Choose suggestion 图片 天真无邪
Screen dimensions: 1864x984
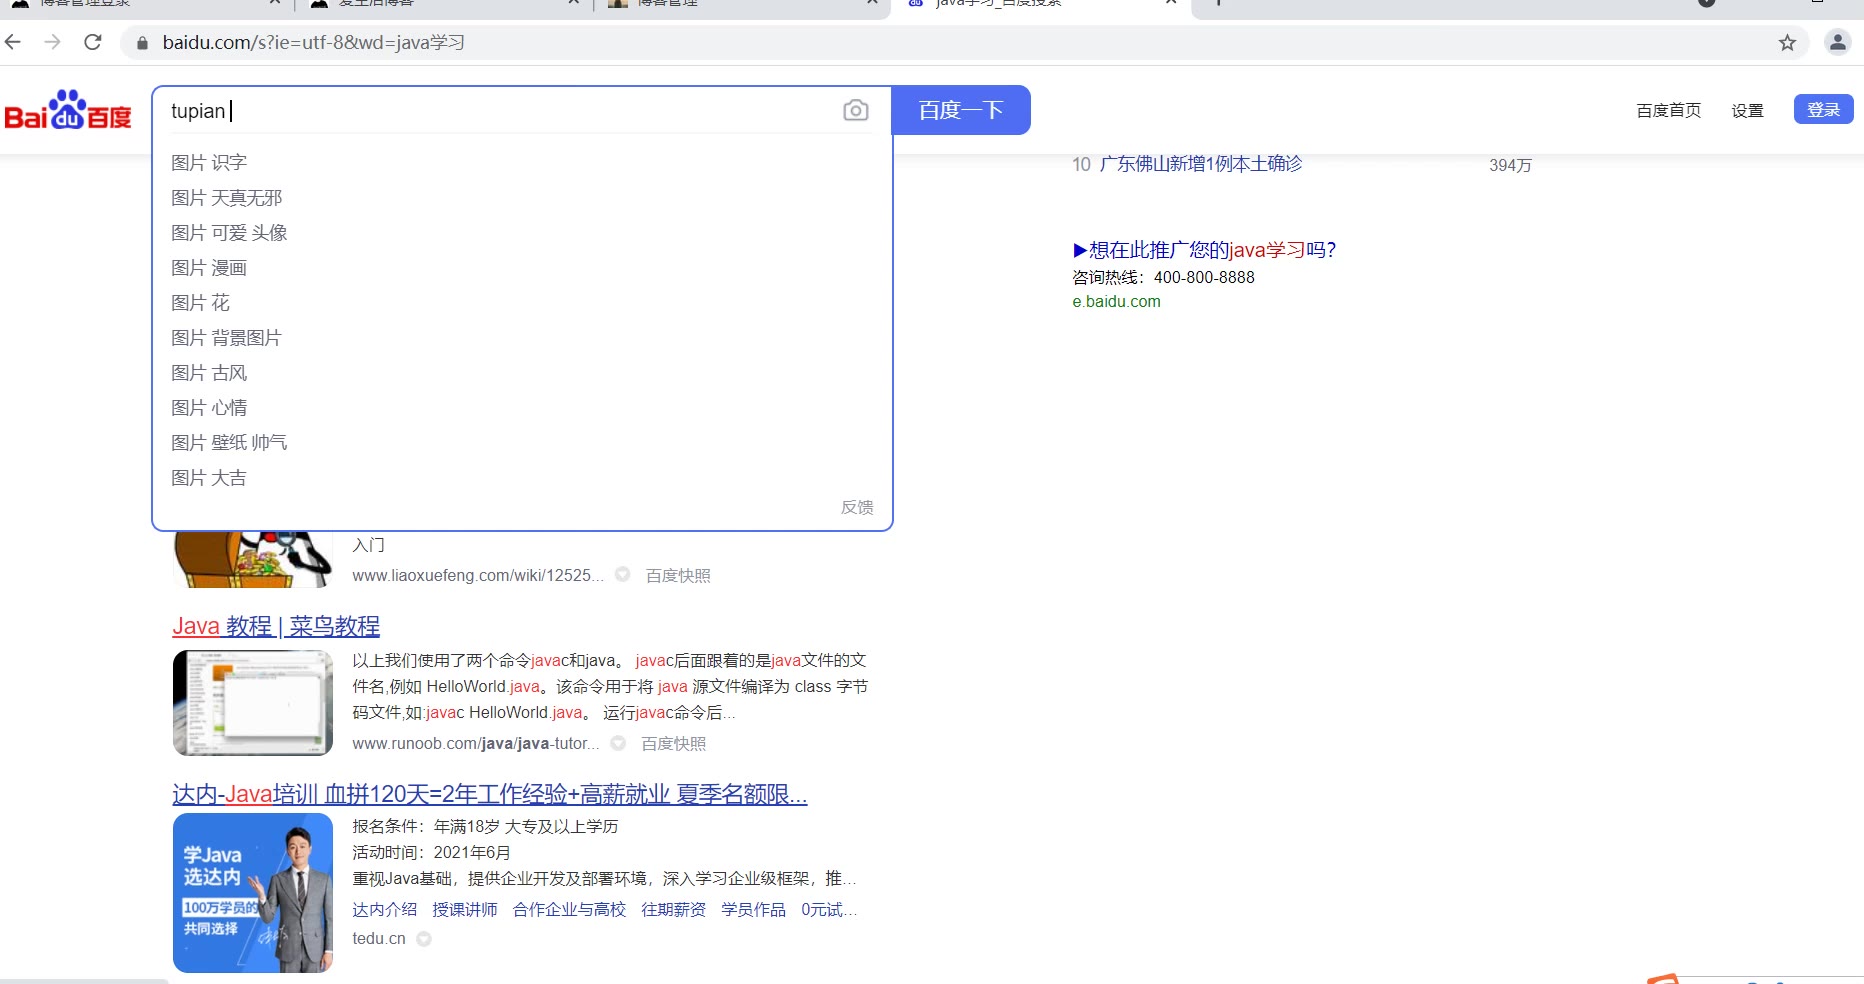click(522, 197)
